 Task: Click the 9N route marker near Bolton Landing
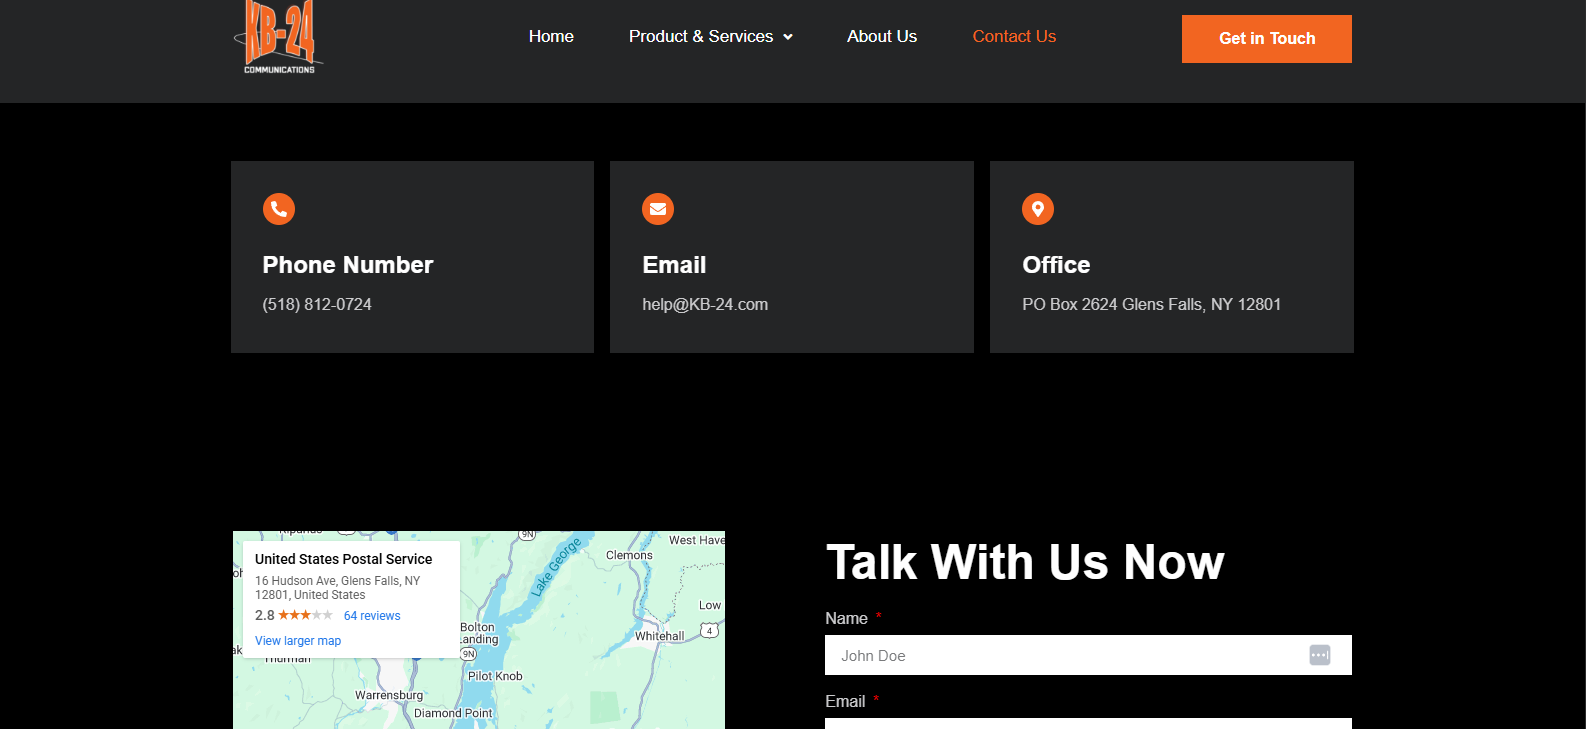click(467, 653)
